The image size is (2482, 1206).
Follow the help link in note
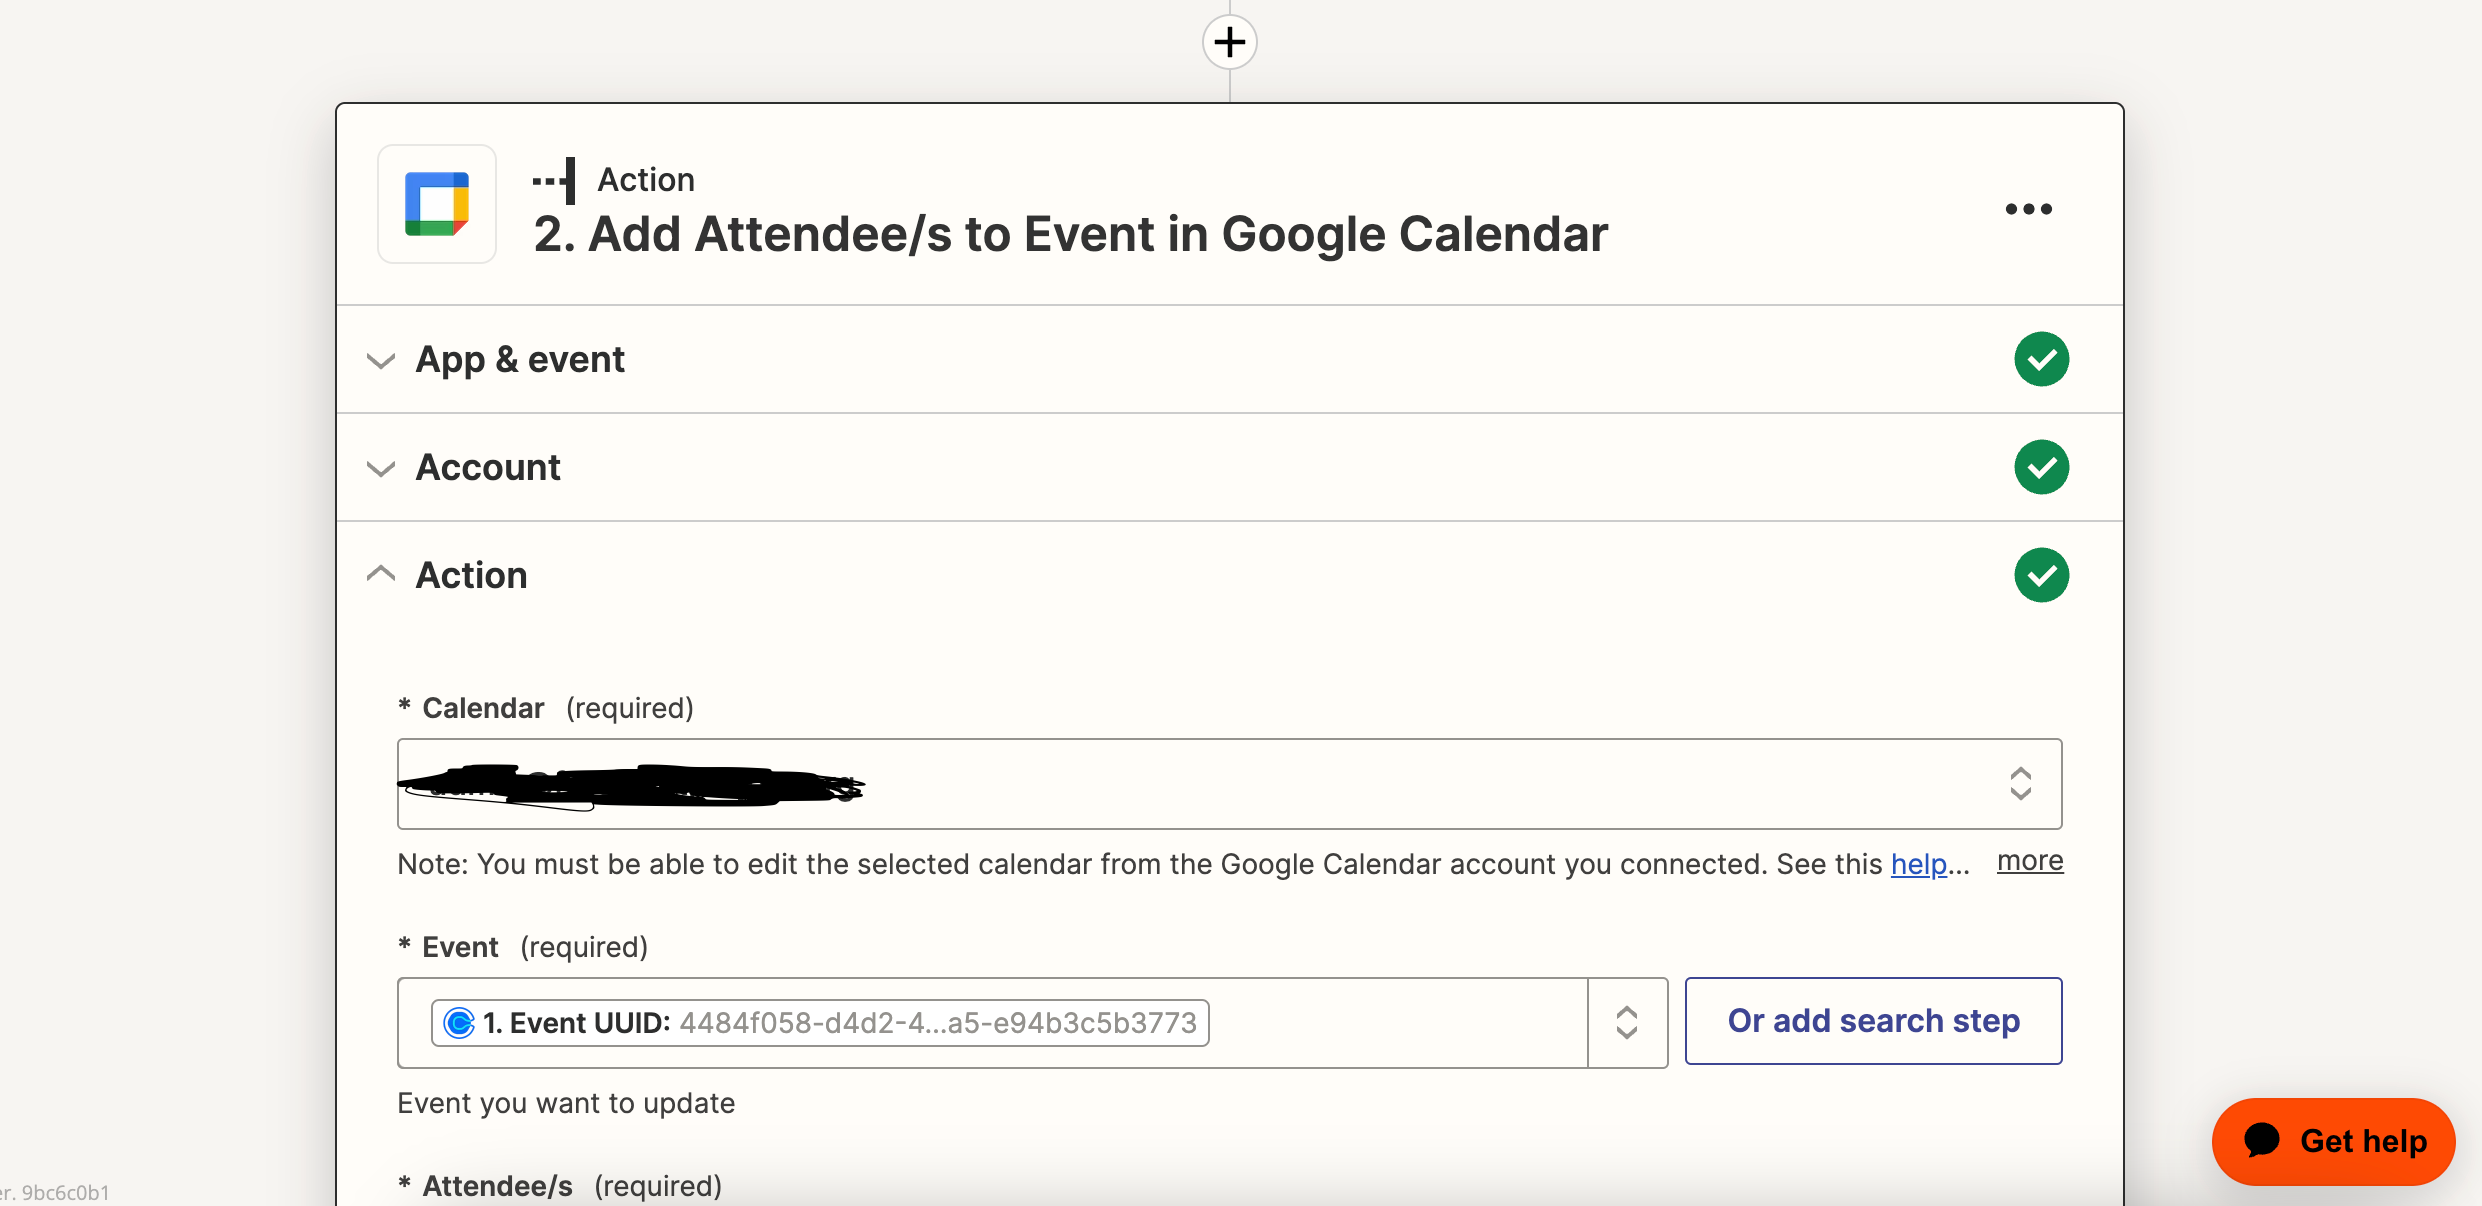tap(1918, 864)
